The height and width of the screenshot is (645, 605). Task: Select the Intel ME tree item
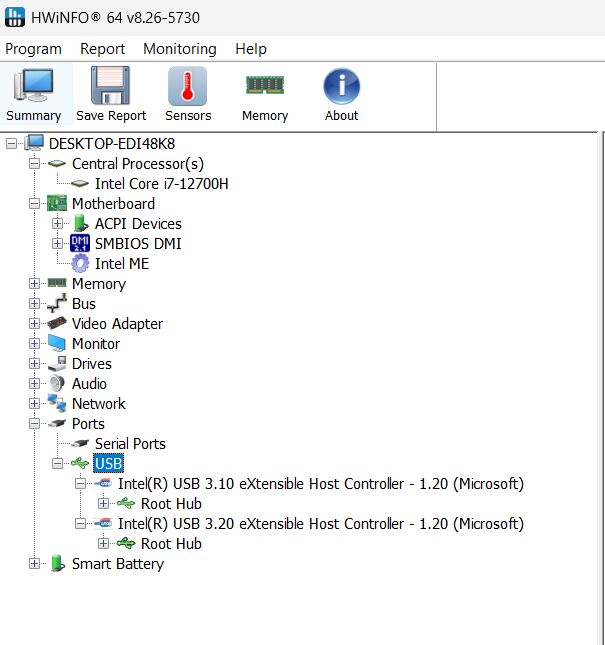[122, 264]
